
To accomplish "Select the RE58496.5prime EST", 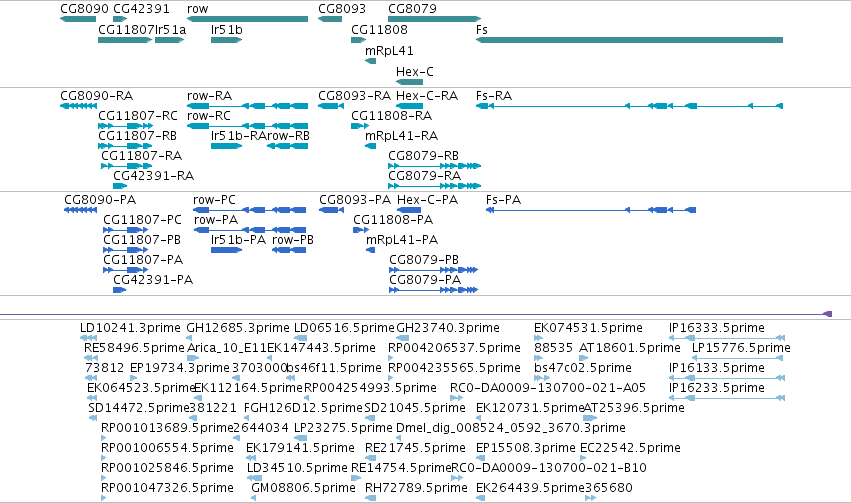I will [91, 358].
